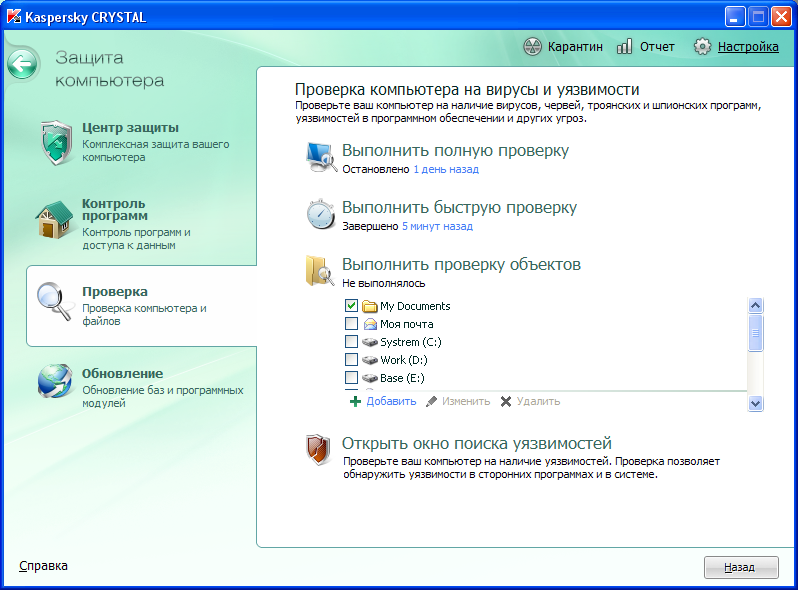Click the Отчет bar chart icon
Image resolution: width=798 pixels, height=590 pixels.
(624, 47)
